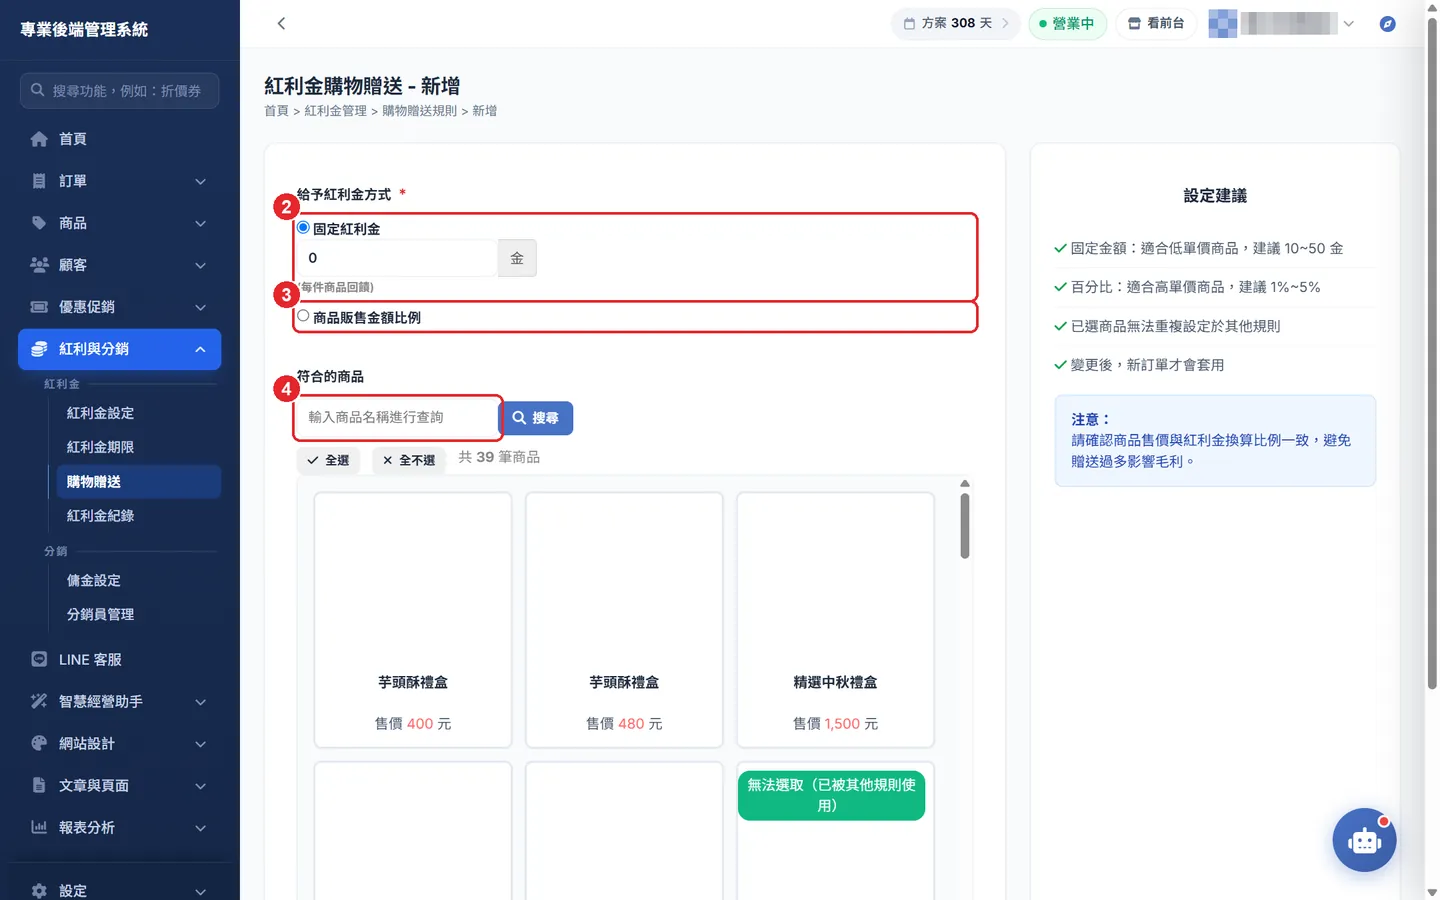Click the 訂單 orders icon in sidebar
Image resolution: width=1440 pixels, height=900 pixels.
[x=39, y=181]
